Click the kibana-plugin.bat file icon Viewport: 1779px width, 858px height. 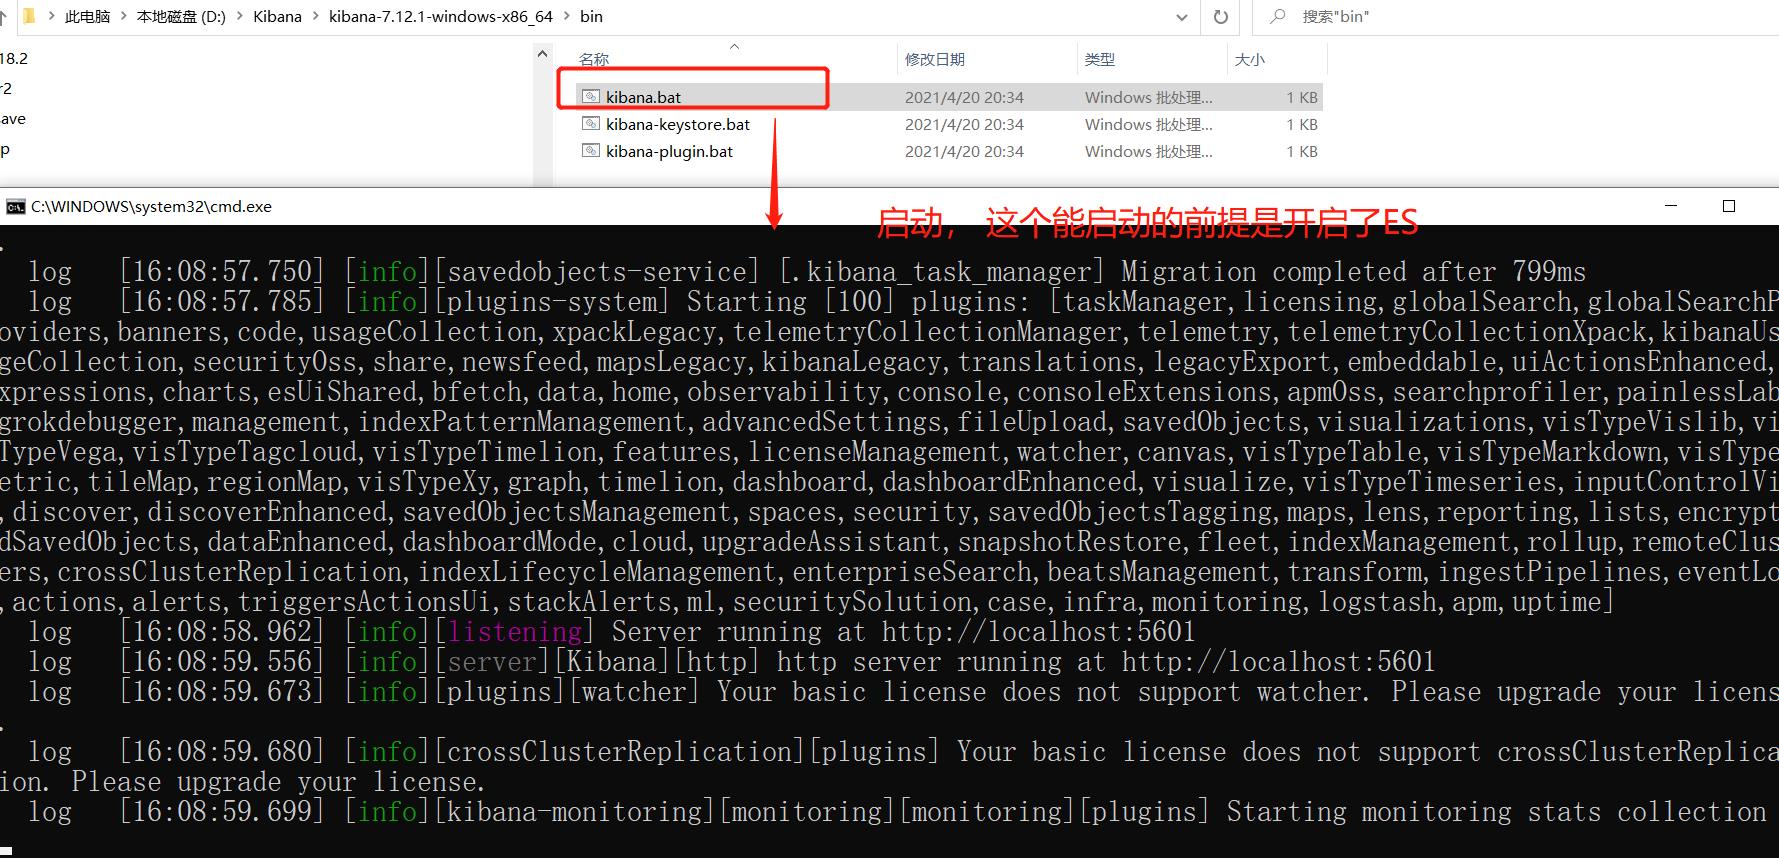(591, 151)
